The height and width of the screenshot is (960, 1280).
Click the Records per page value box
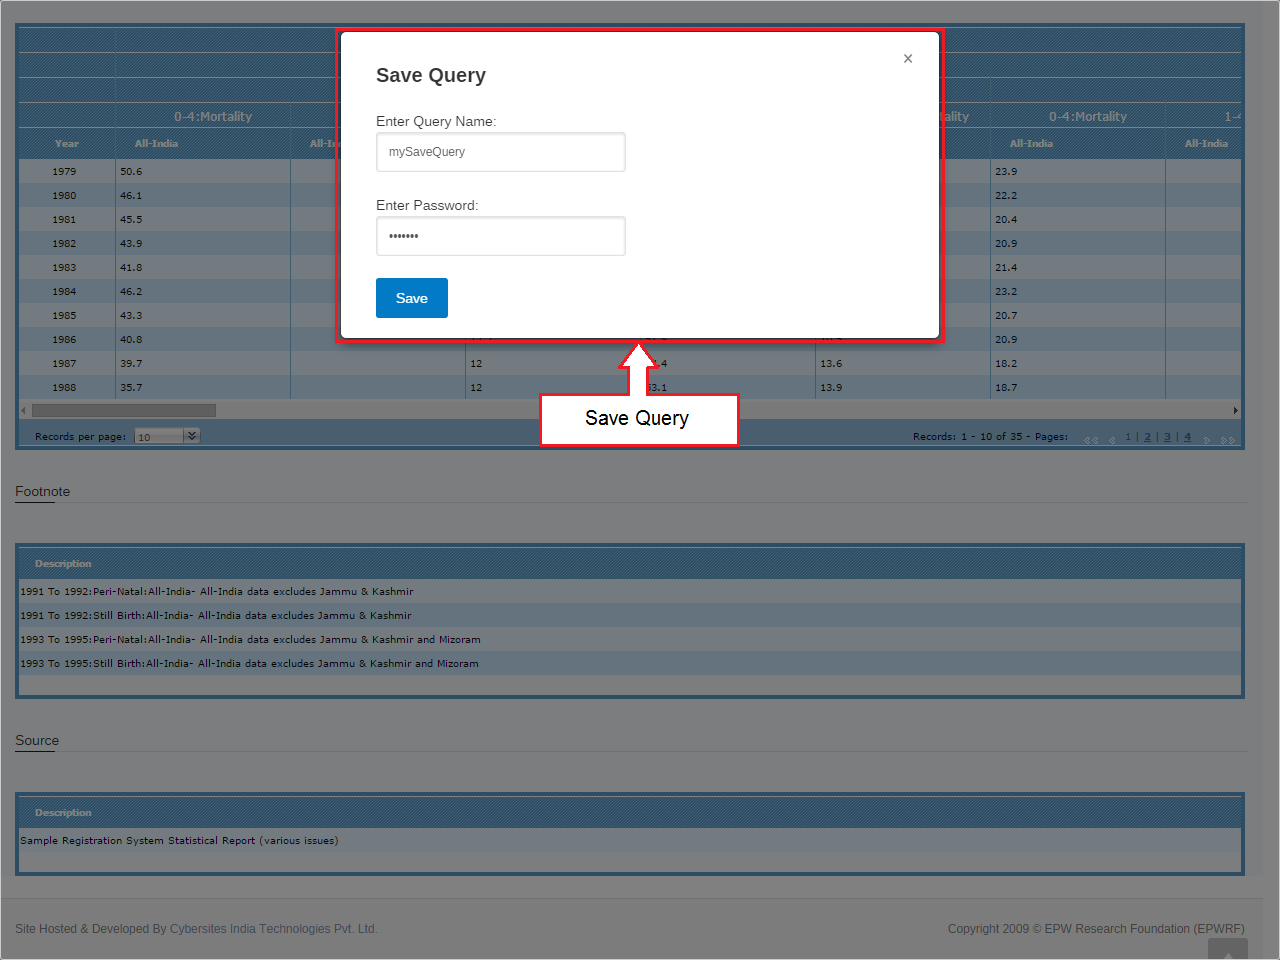coord(159,437)
